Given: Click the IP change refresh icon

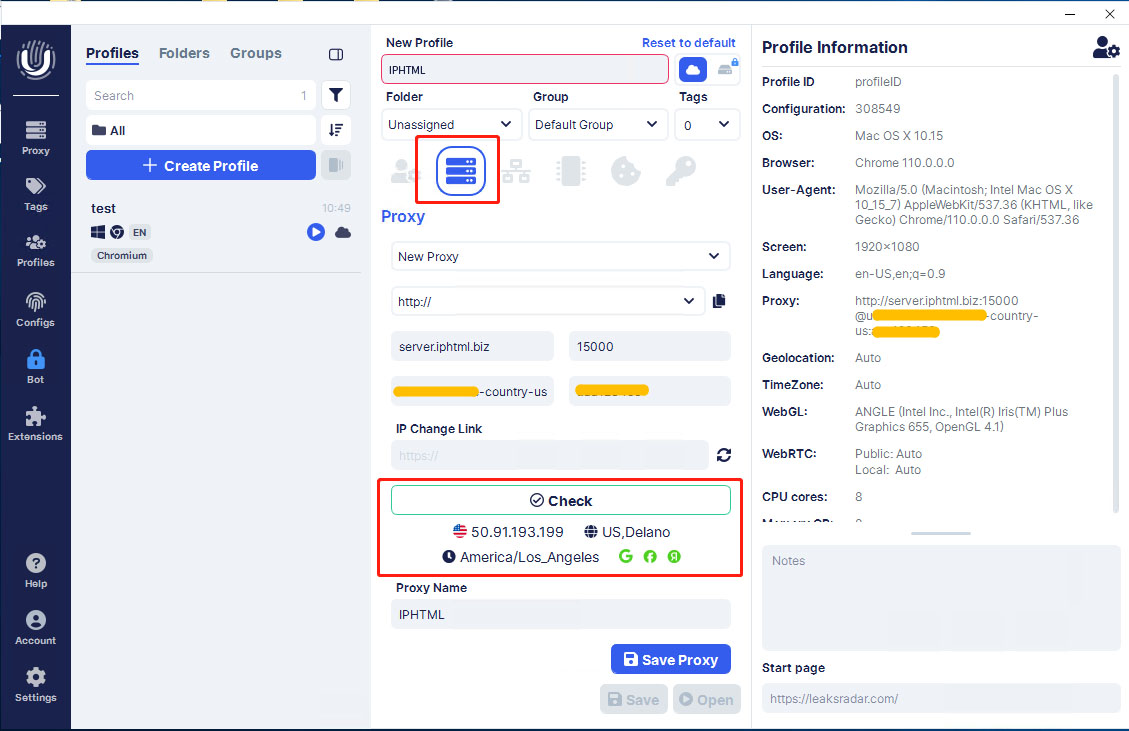Looking at the screenshot, I should click(724, 455).
